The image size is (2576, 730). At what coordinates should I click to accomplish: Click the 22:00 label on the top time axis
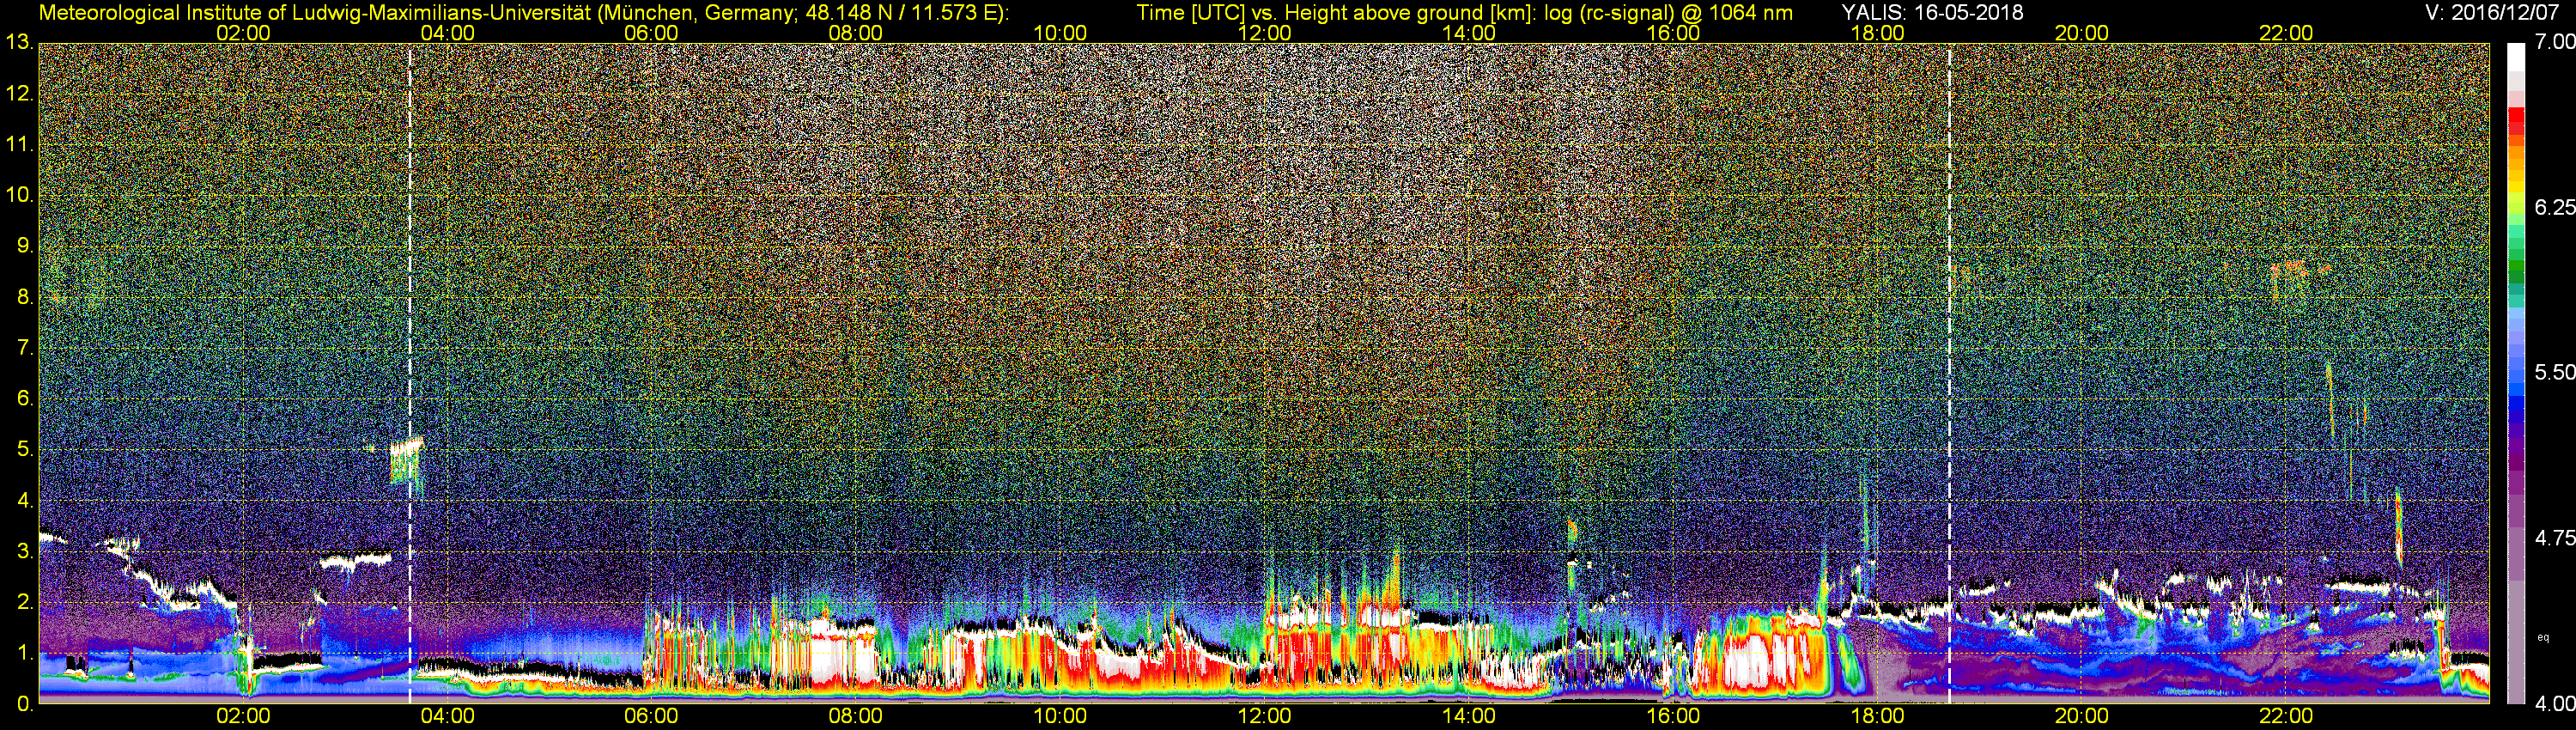[2286, 33]
